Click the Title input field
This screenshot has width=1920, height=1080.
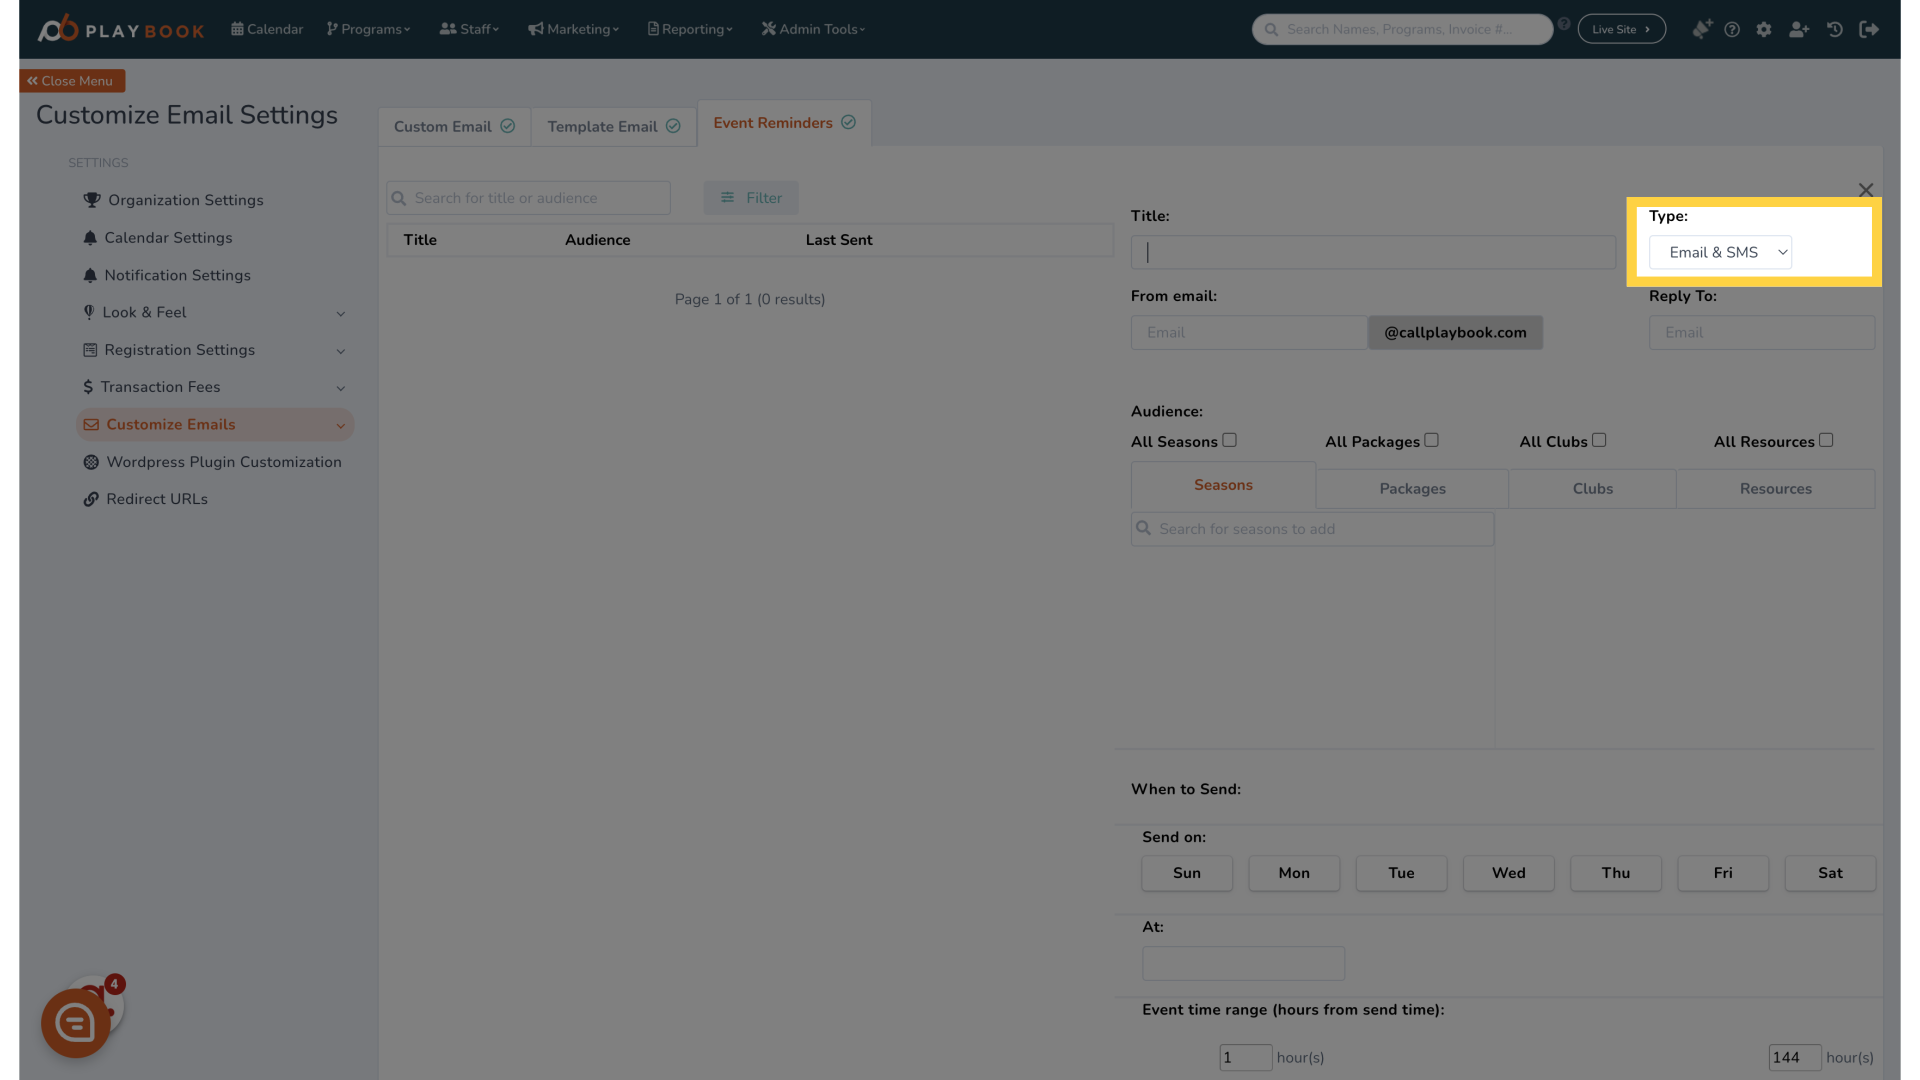[1371, 252]
